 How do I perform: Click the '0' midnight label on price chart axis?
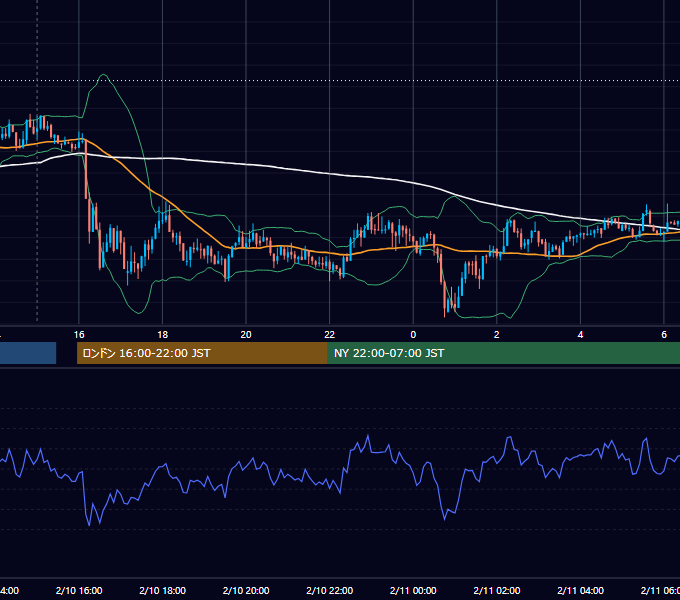(x=413, y=334)
